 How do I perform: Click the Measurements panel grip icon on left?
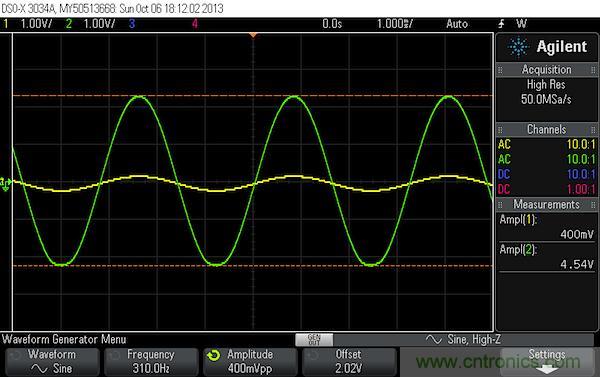click(x=500, y=205)
